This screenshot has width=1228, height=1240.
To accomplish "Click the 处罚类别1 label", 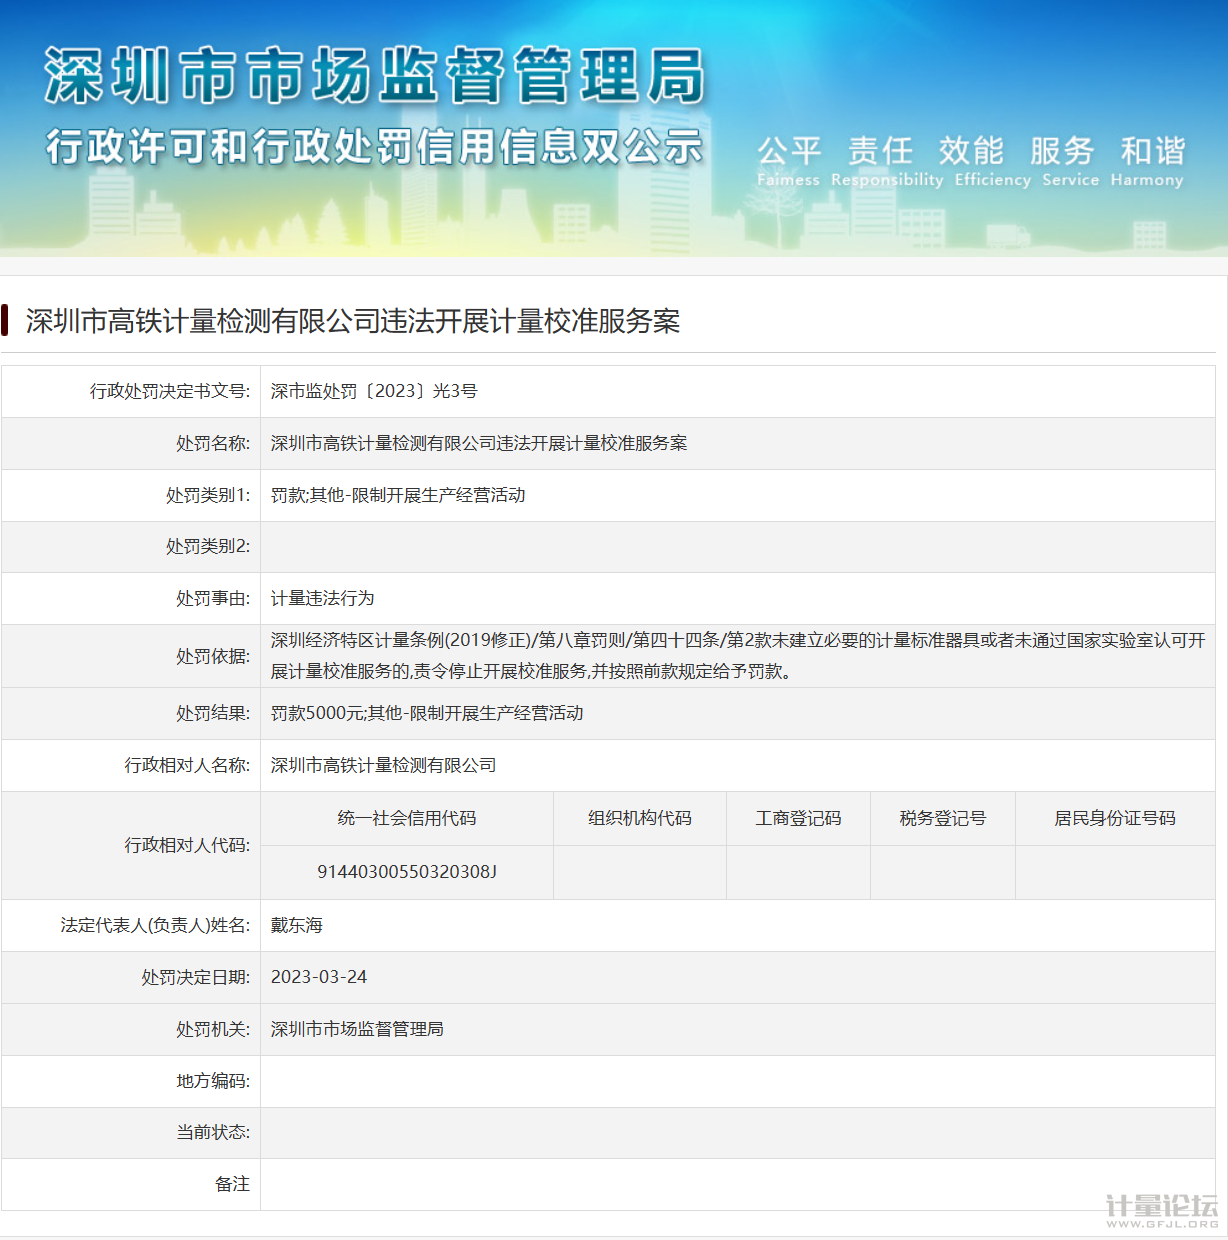I will coord(208,495).
